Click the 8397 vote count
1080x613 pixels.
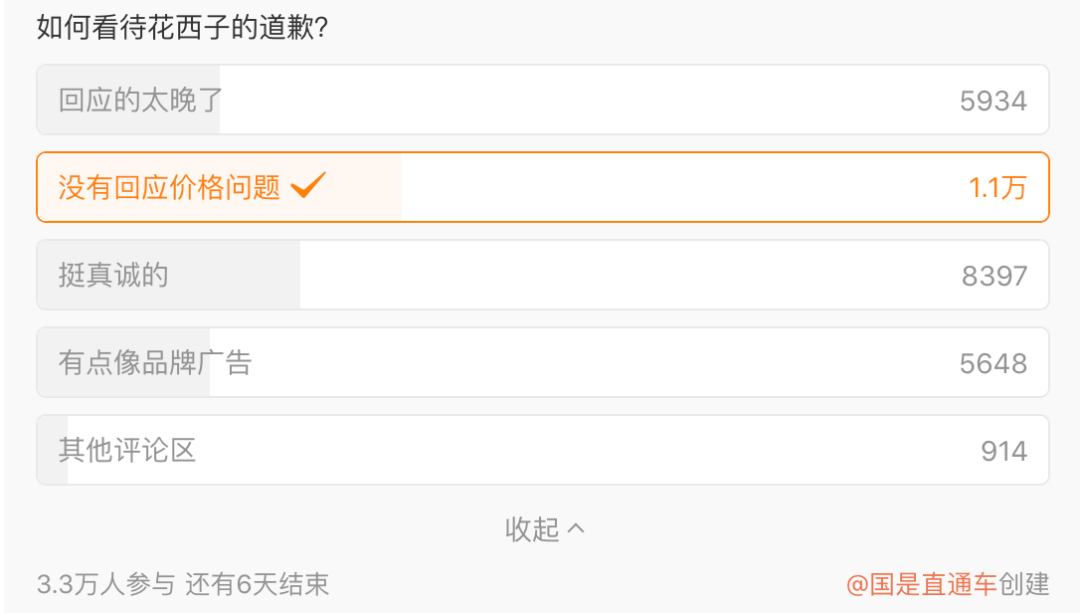tap(994, 275)
